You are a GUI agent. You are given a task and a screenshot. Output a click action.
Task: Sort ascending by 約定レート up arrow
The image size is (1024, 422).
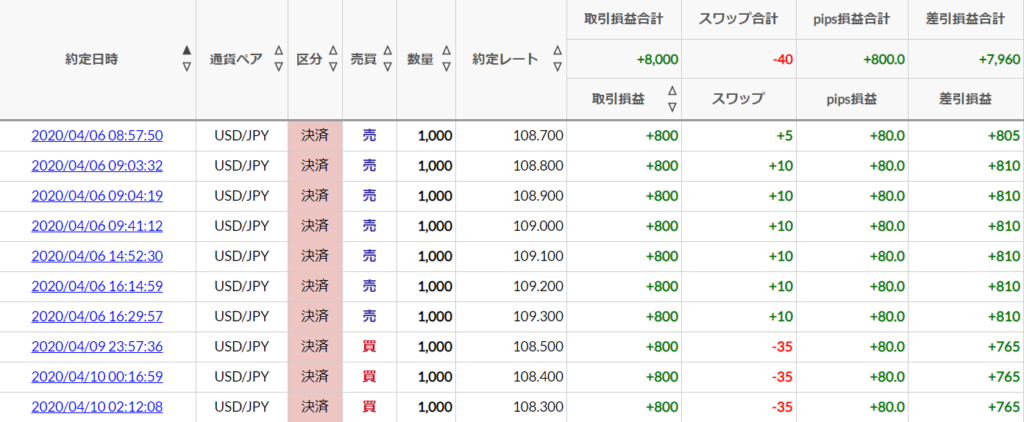coord(557,50)
